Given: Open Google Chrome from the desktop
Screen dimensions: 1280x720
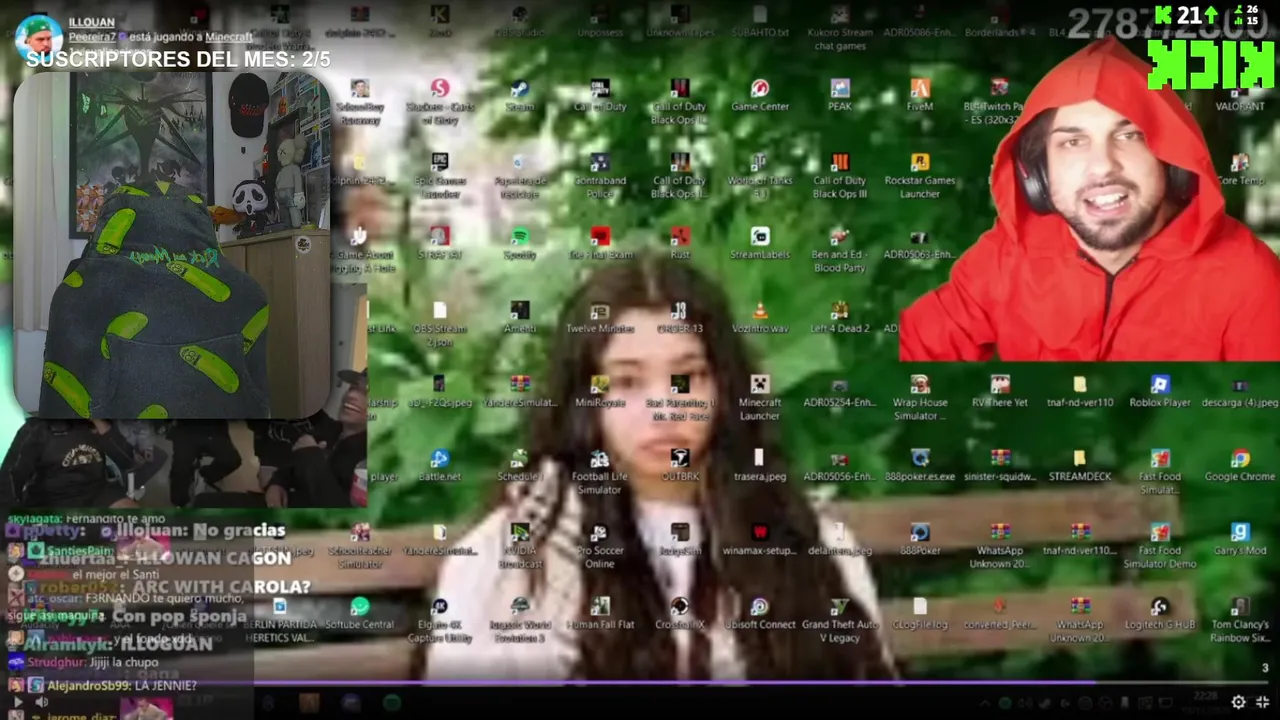Looking at the screenshot, I should (x=1240, y=465).
